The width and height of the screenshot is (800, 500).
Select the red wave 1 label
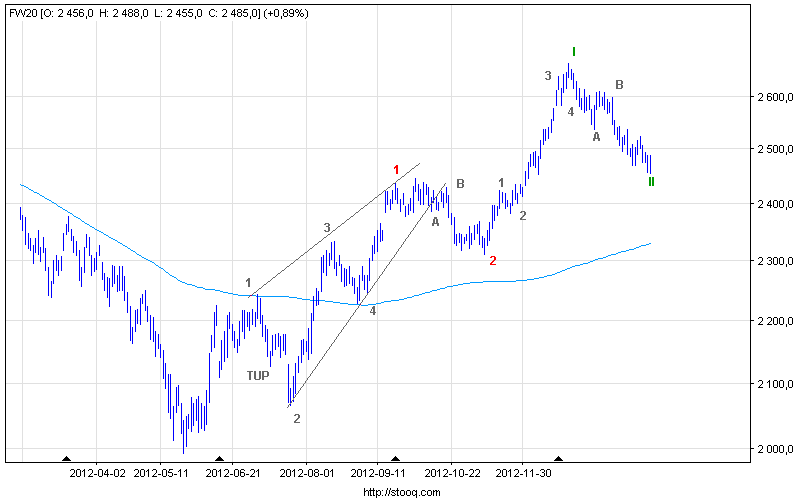pos(396,170)
